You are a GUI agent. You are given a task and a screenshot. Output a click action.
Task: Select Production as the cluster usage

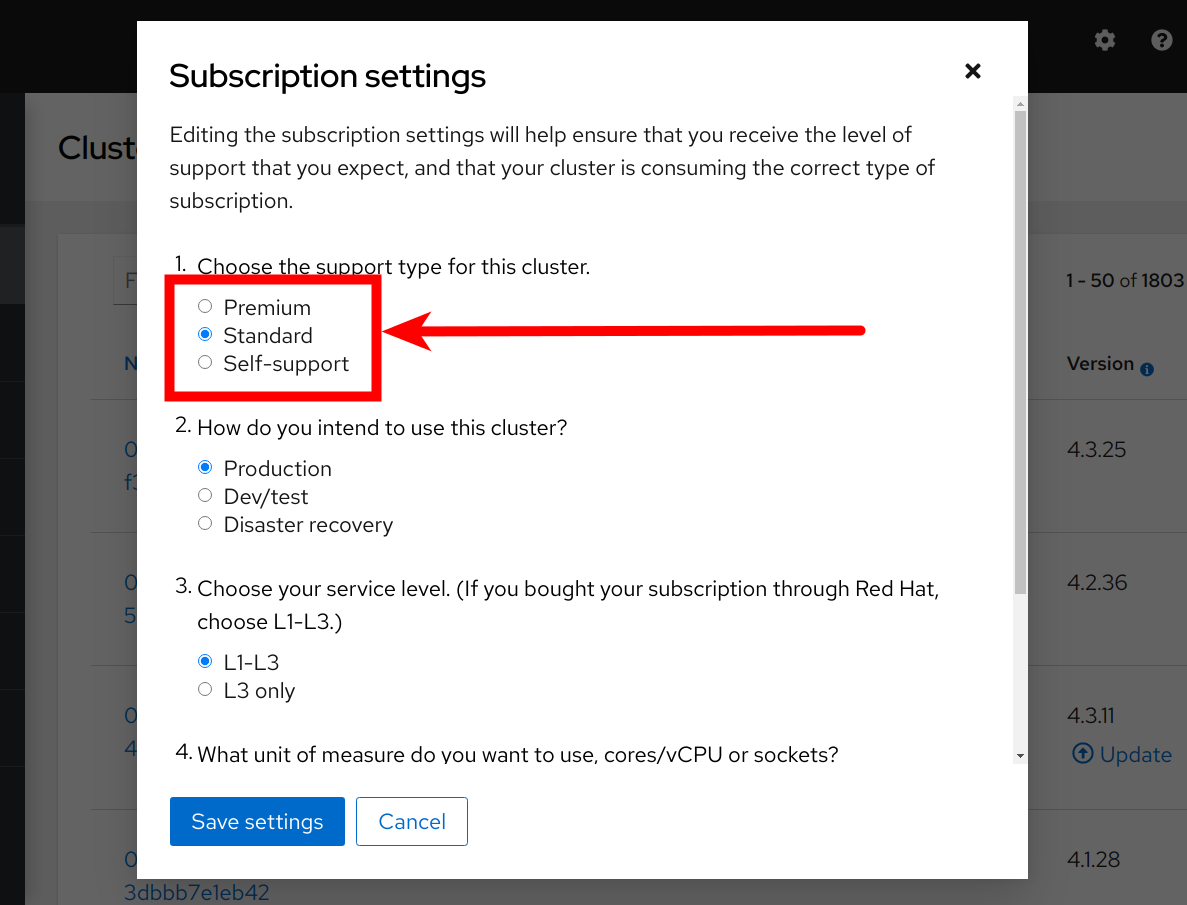204,466
